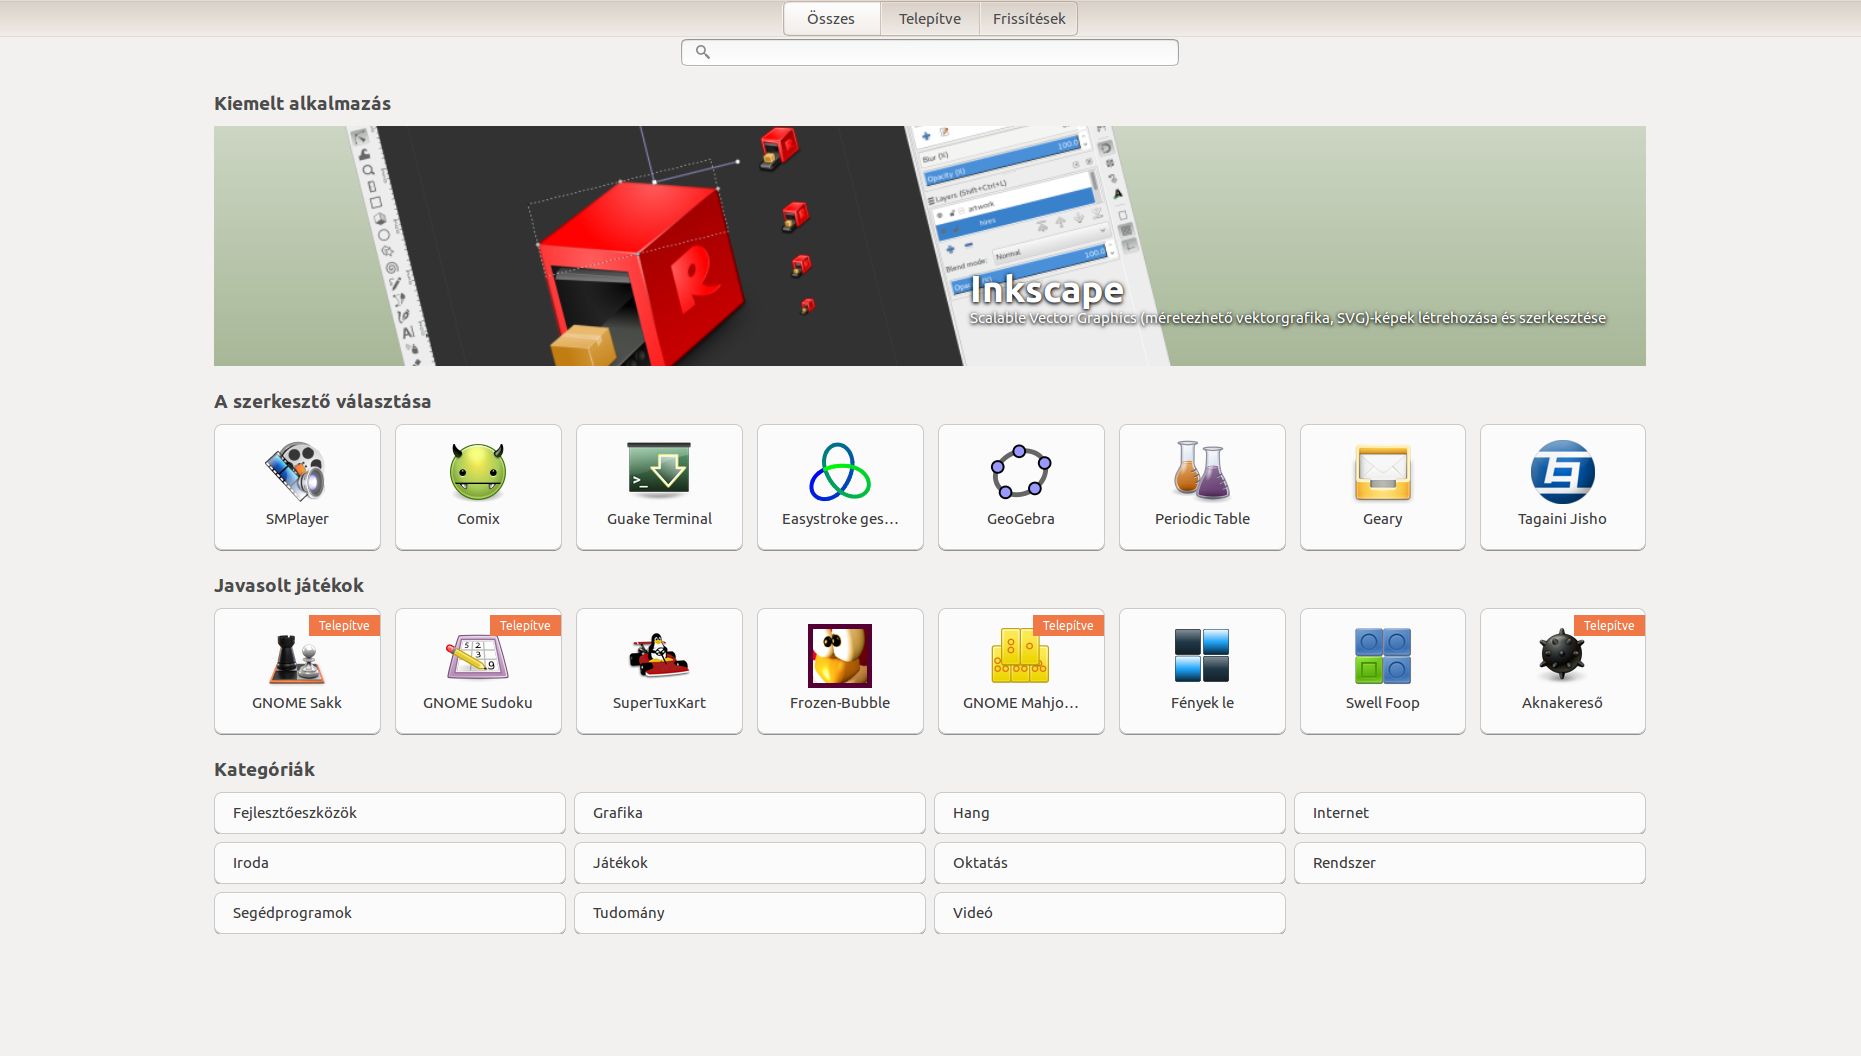Browse the Internet category

[x=1470, y=813]
